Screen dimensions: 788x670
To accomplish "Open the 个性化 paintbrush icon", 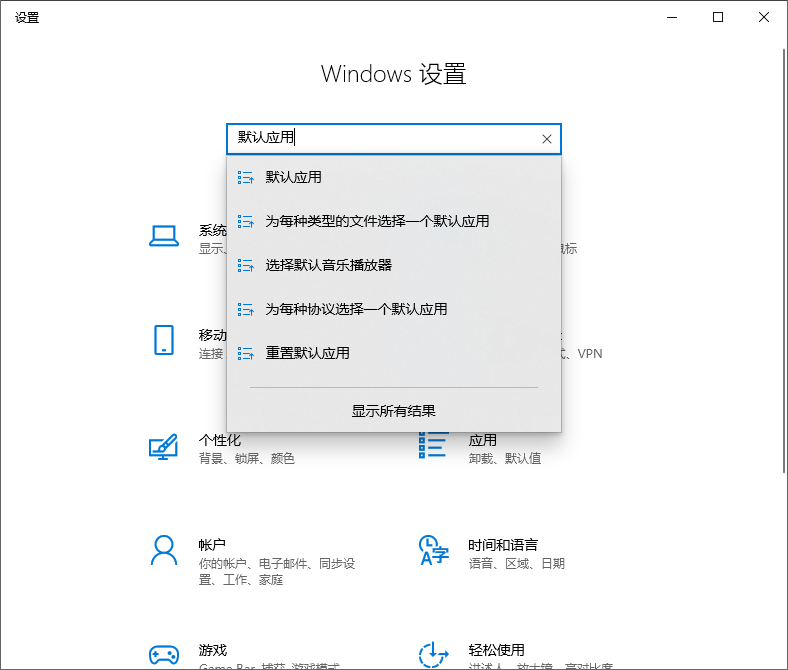I will click(163, 447).
